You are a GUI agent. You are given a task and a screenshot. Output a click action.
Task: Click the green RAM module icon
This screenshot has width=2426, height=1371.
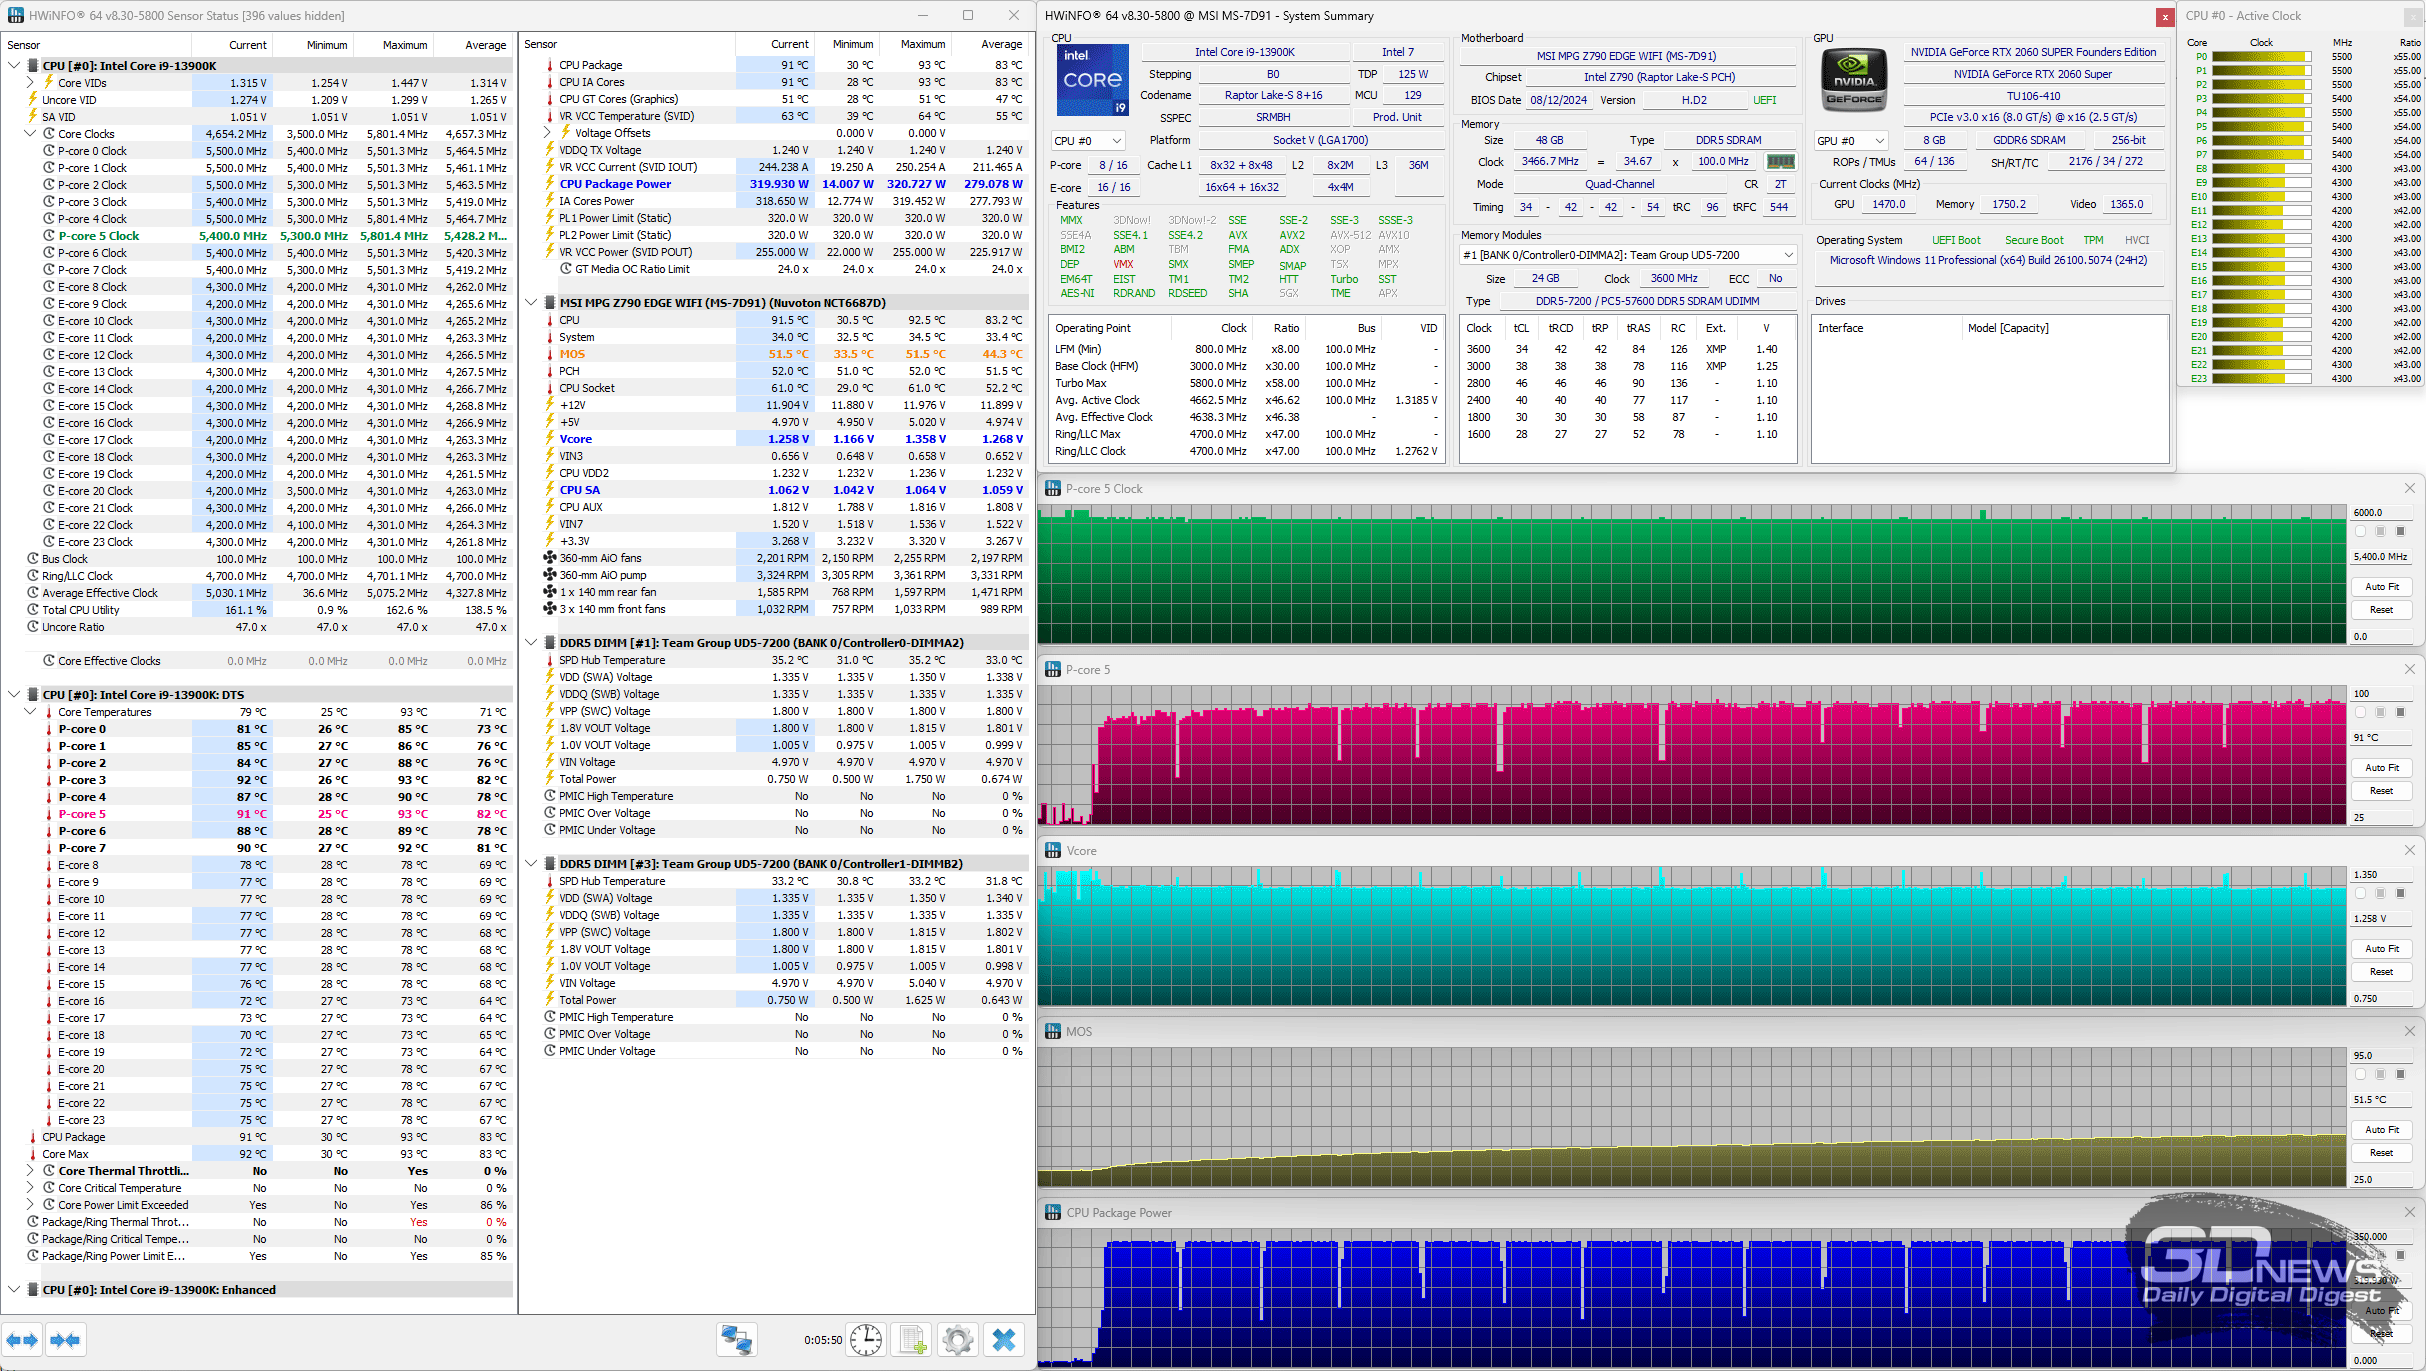point(1780,161)
